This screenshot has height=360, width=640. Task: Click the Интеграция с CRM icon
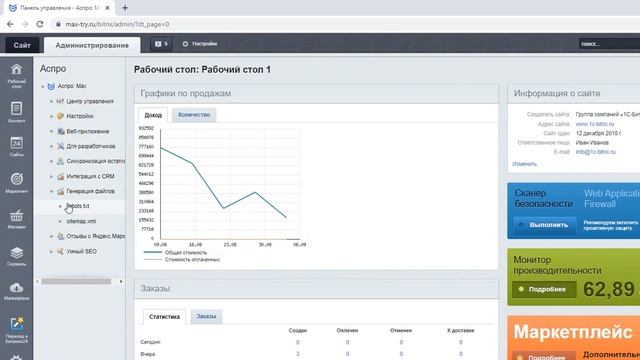(x=60, y=176)
